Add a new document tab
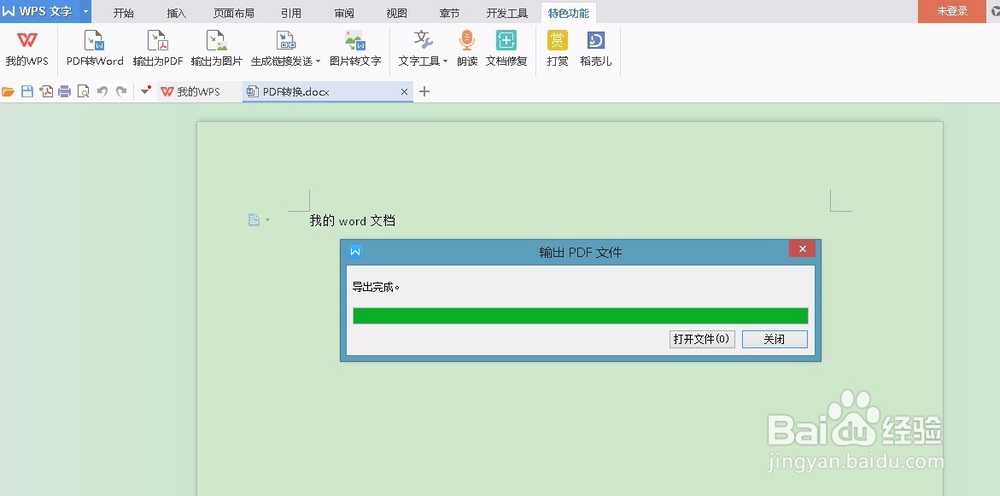This screenshot has height=496, width=1000. [424, 92]
